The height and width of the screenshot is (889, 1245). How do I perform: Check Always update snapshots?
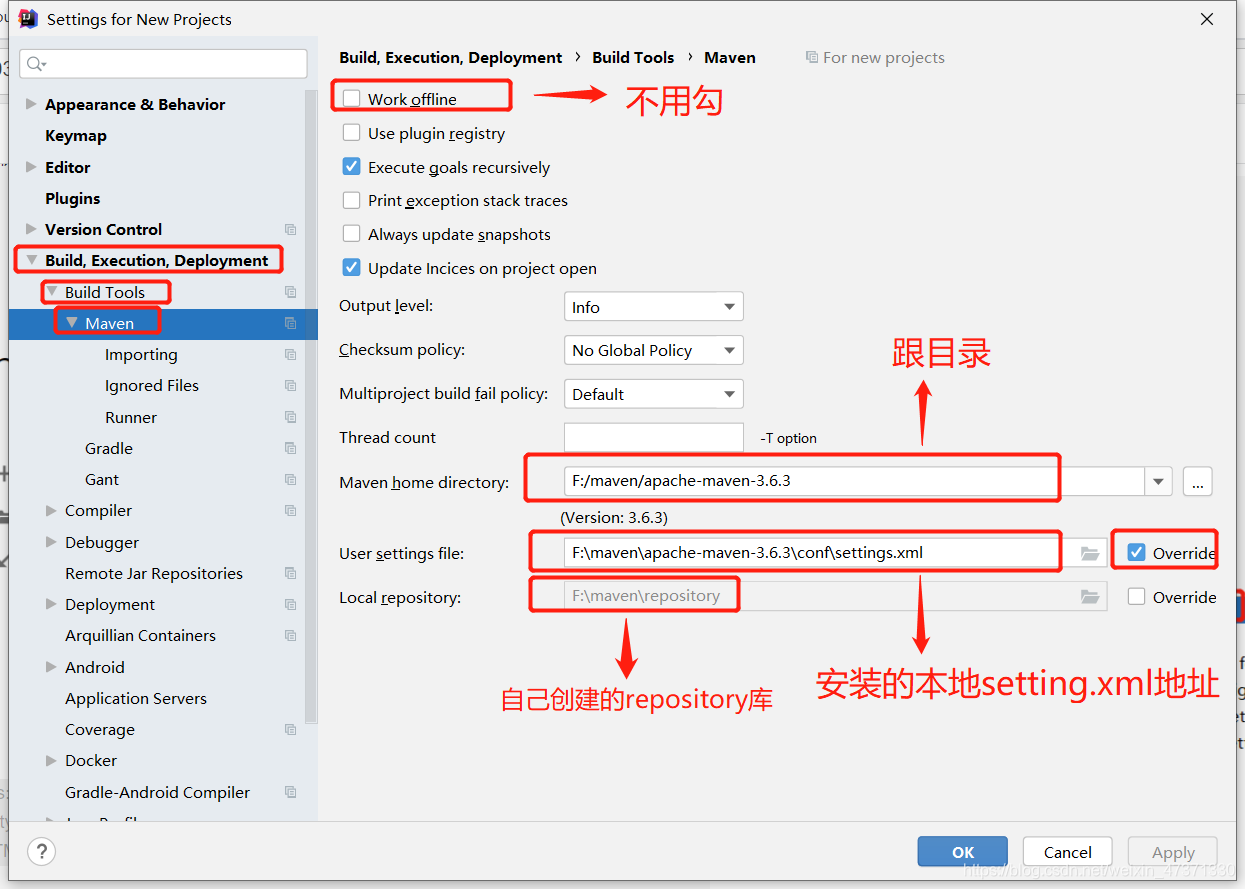tap(351, 233)
